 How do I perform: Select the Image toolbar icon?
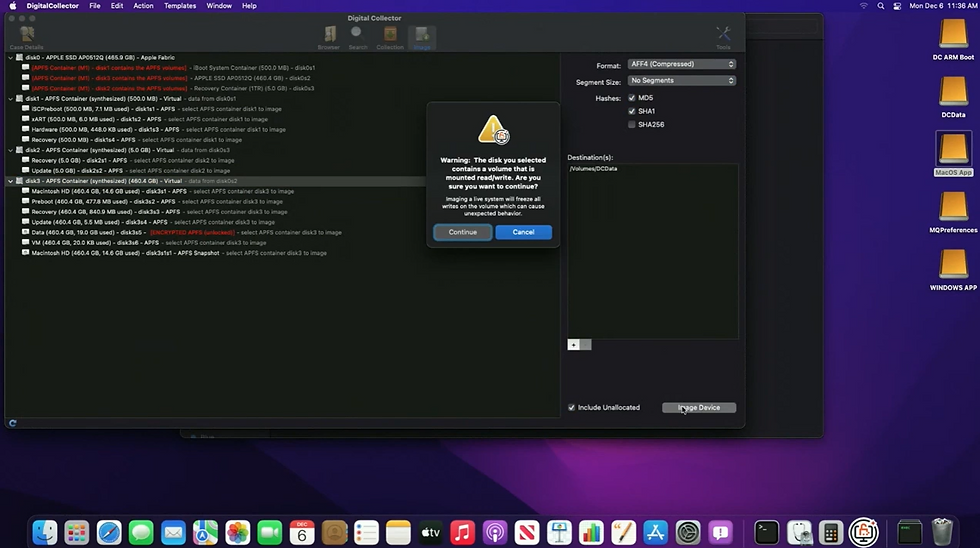click(x=422, y=37)
